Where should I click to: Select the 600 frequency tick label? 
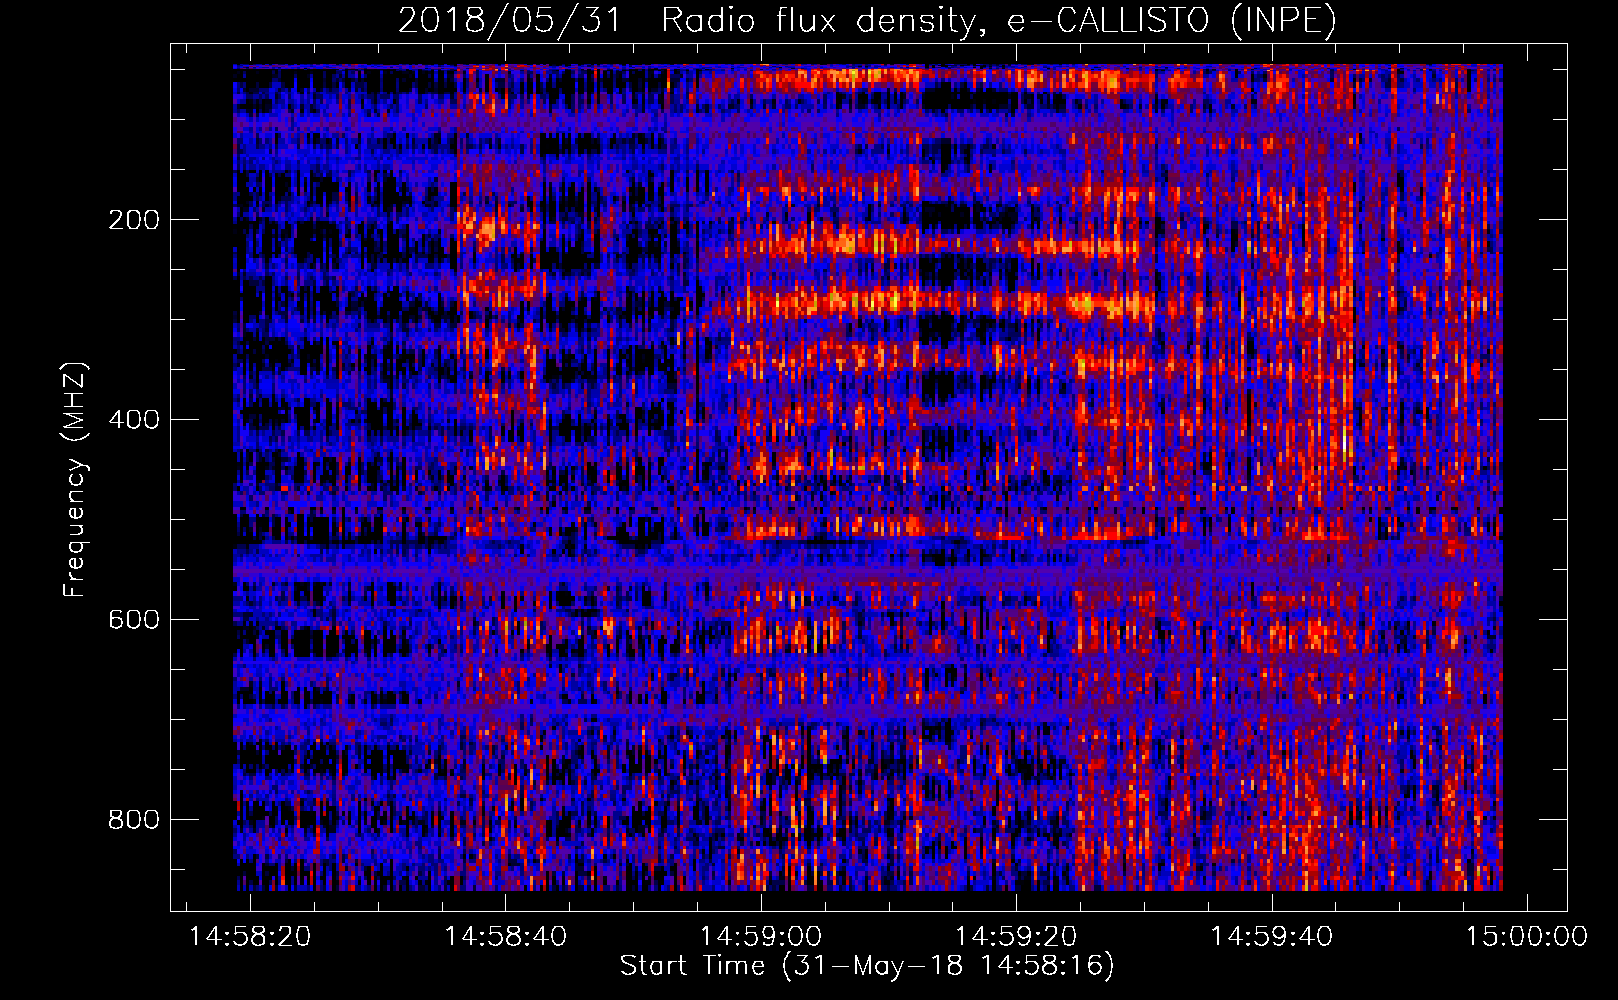point(134,620)
